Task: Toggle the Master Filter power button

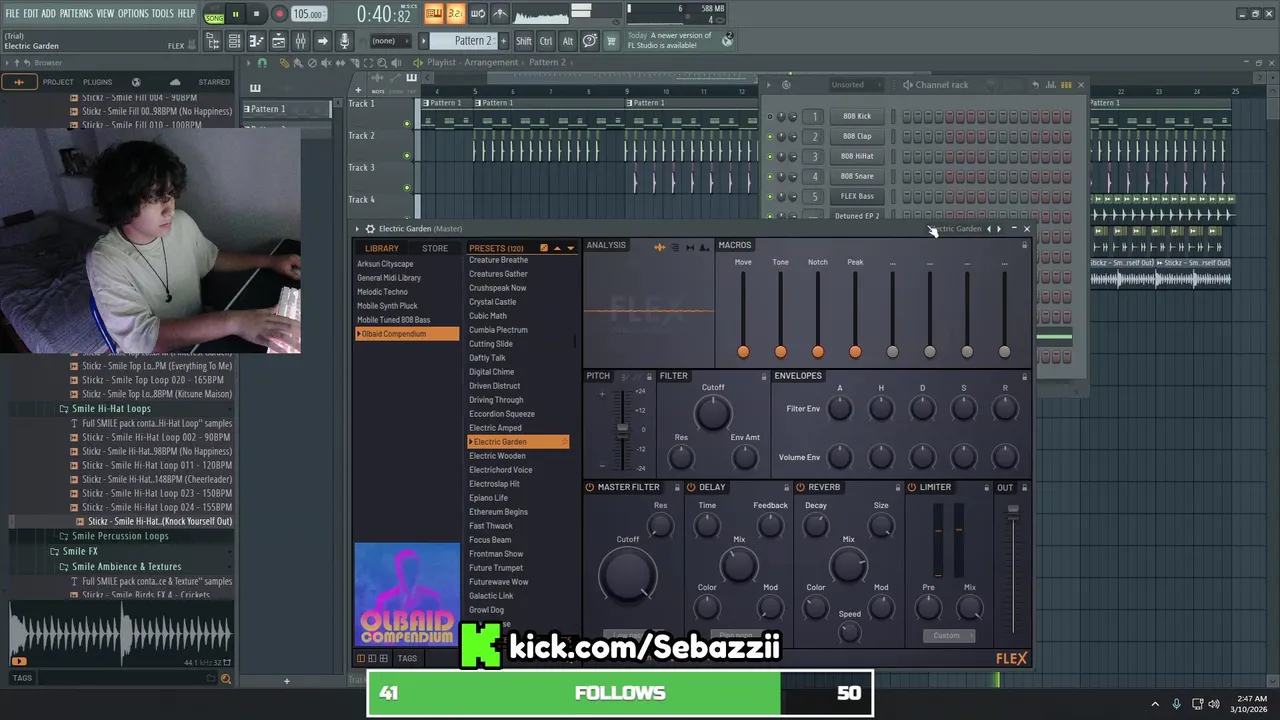Action: (590, 488)
